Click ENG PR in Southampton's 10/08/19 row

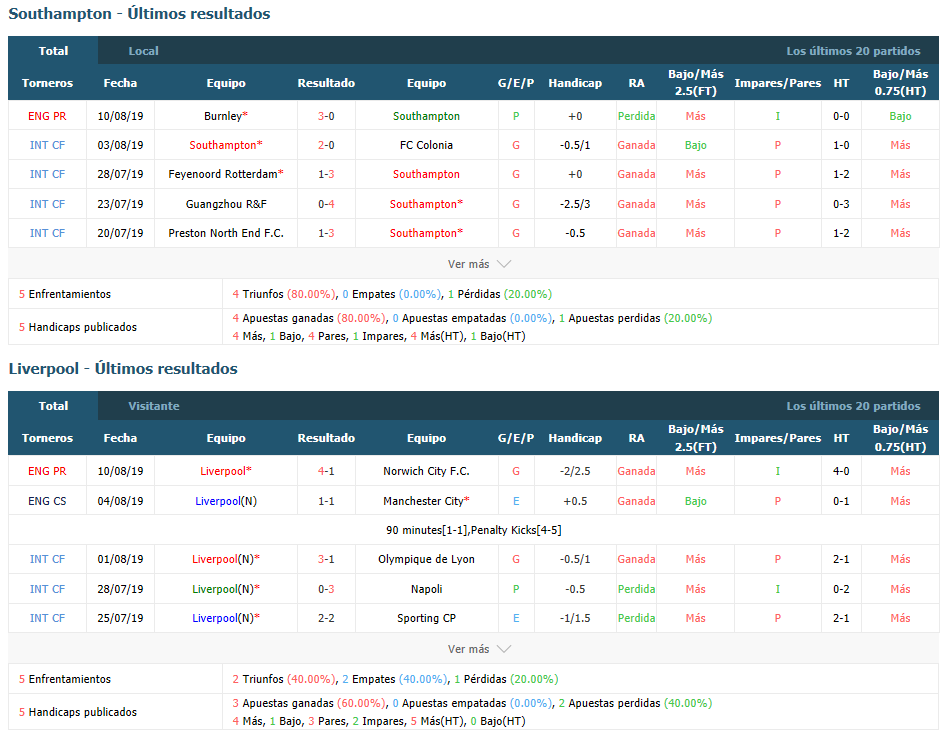(47, 116)
